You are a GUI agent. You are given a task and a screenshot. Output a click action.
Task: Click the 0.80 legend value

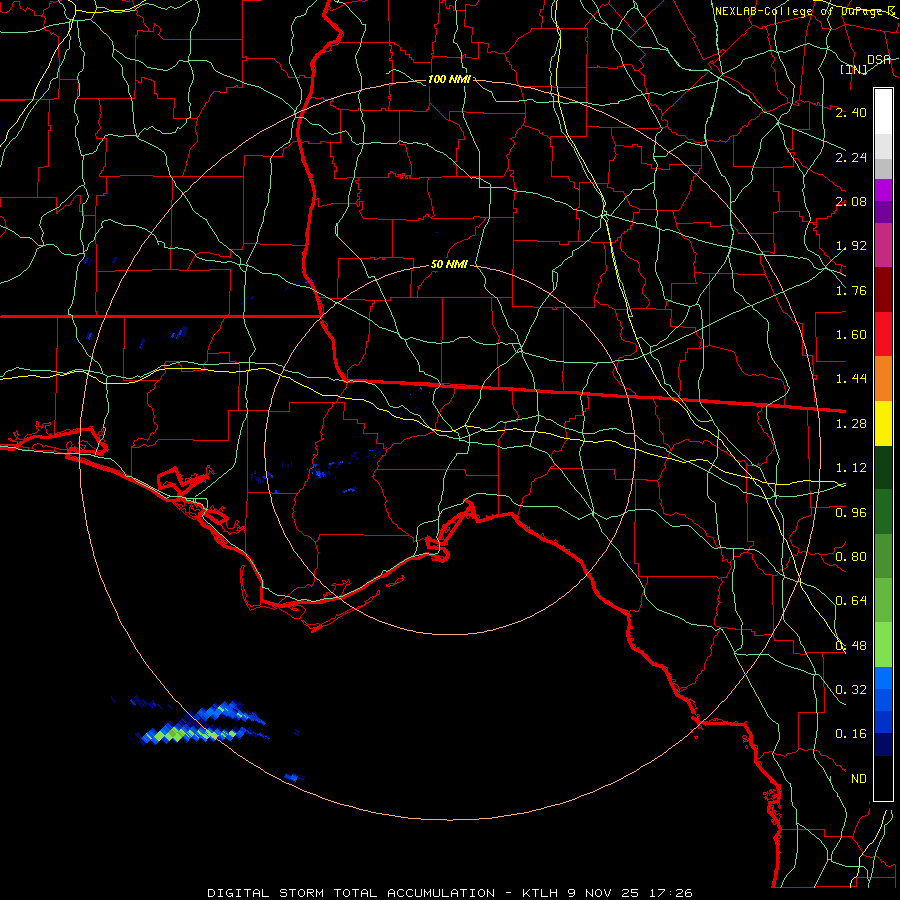[x=851, y=557]
